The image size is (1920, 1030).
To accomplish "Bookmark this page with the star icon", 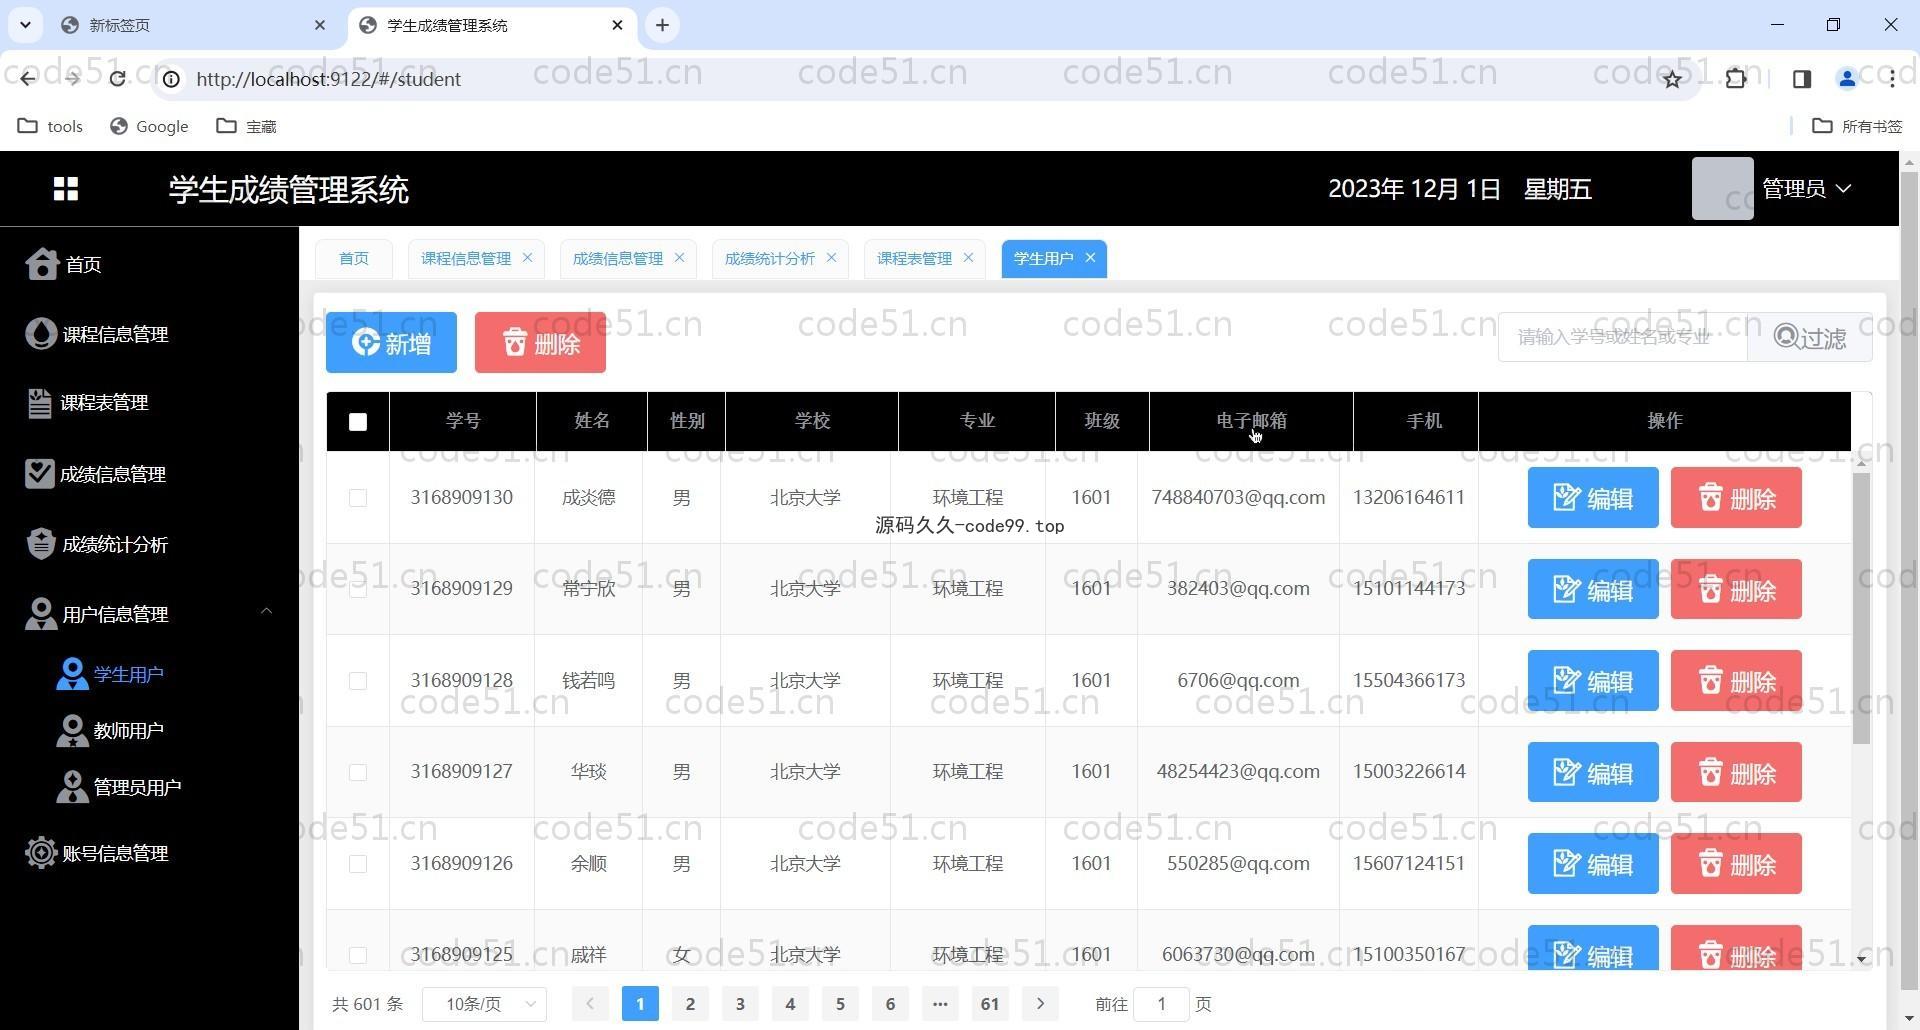I will pyautogui.click(x=1672, y=79).
